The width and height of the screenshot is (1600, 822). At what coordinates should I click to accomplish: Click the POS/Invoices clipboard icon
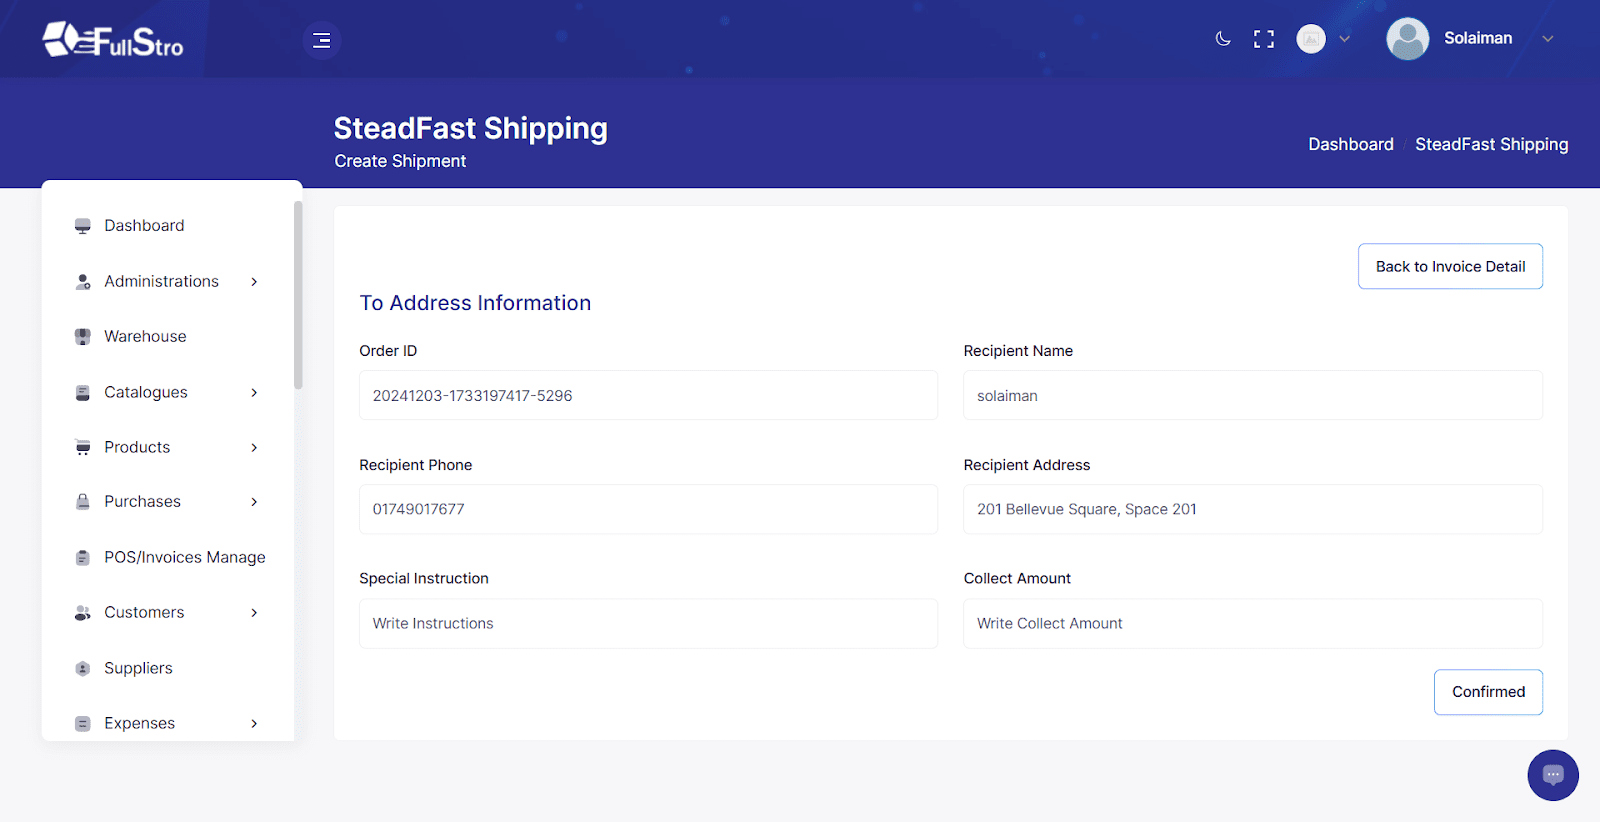(83, 558)
